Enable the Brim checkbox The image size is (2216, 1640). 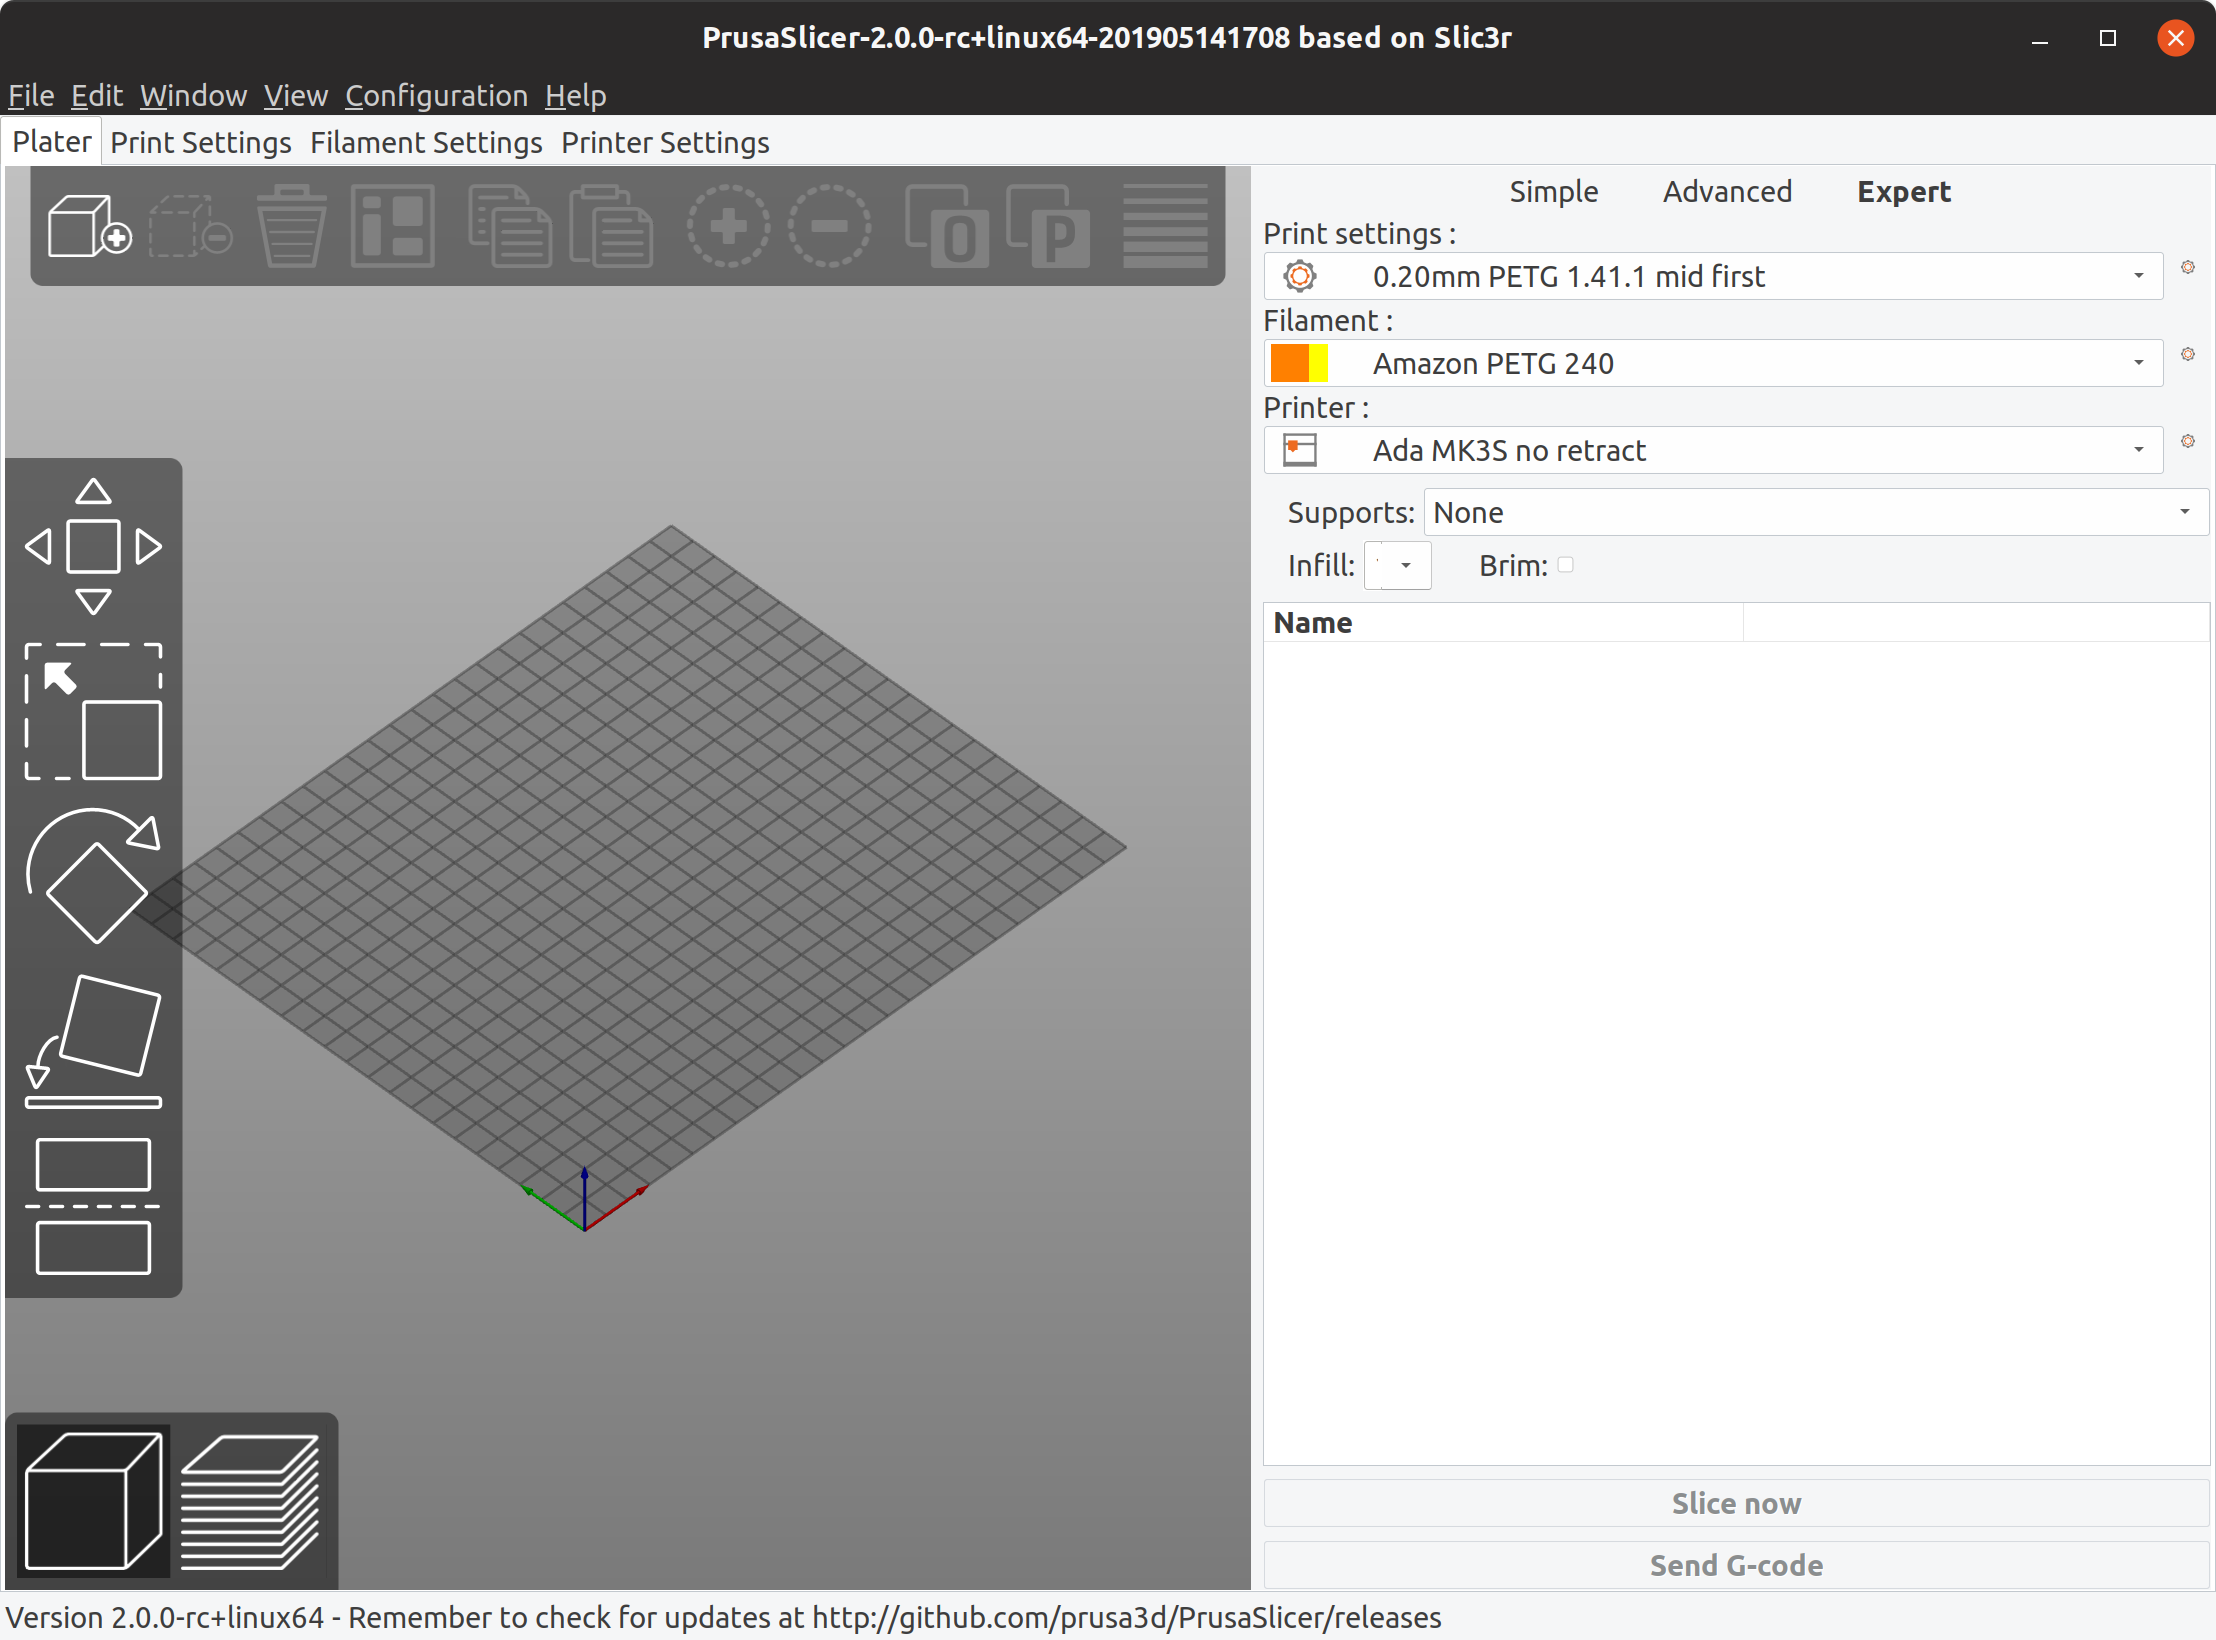coord(1565,565)
